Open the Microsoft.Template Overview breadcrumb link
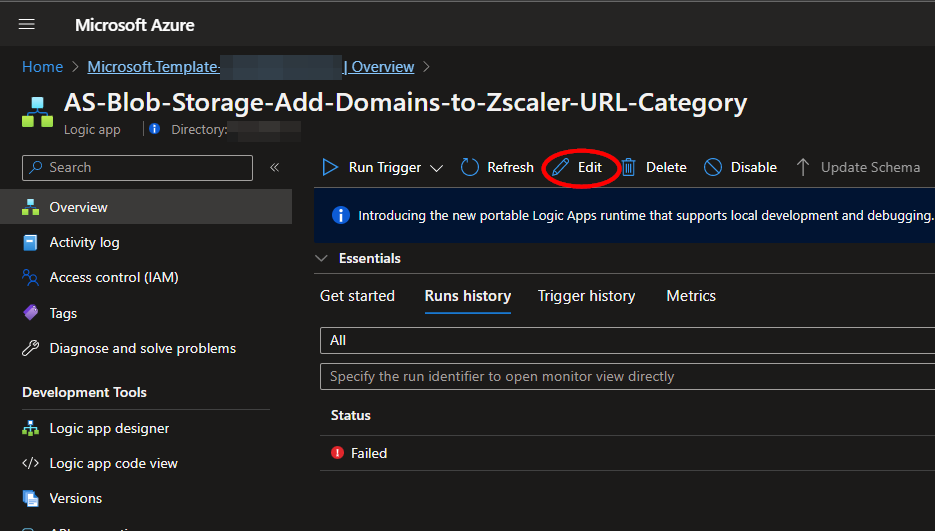Viewport: 935px width, 531px height. (x=250, y=67)
